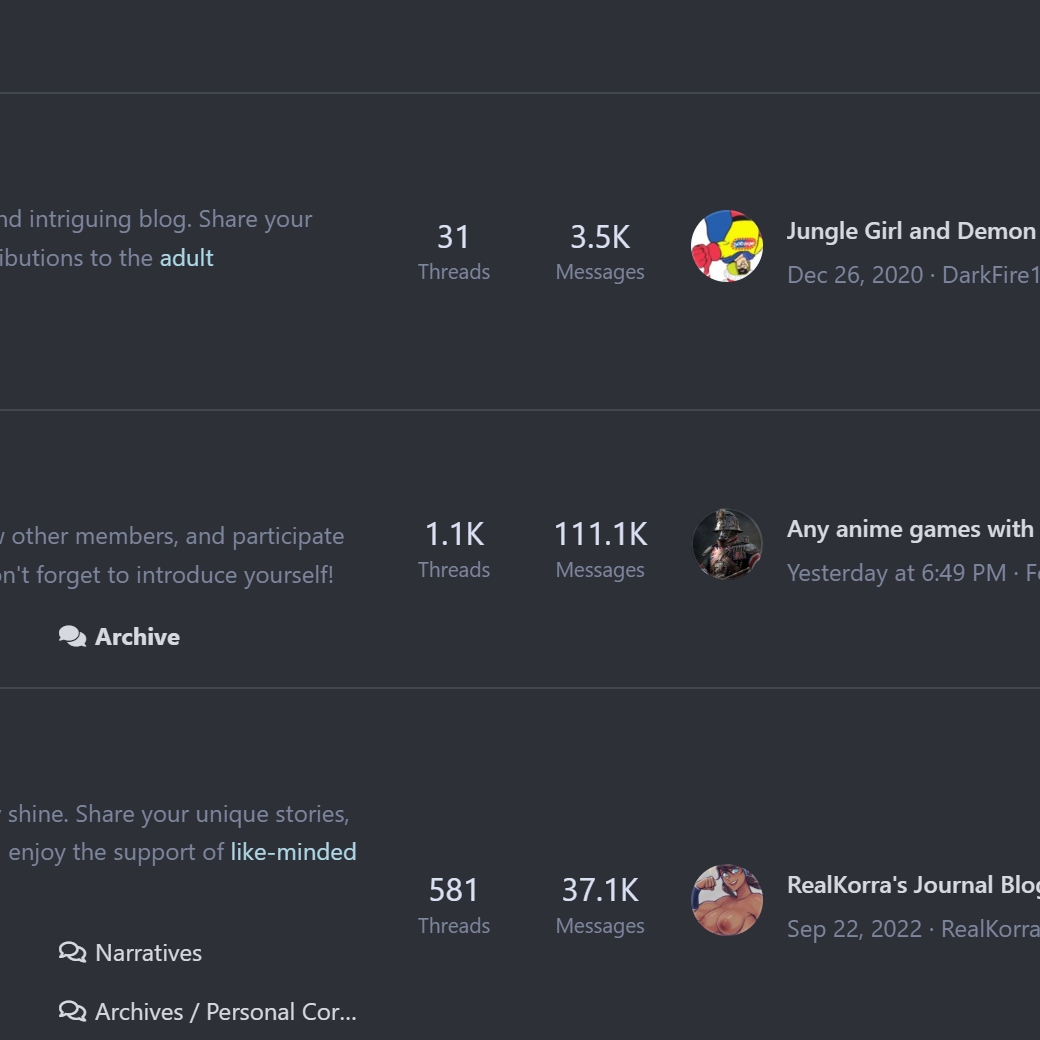Click the Sep 22, 2022 post date
The height and width of the screenshot is (1040, 1040).
pos(854,929)
